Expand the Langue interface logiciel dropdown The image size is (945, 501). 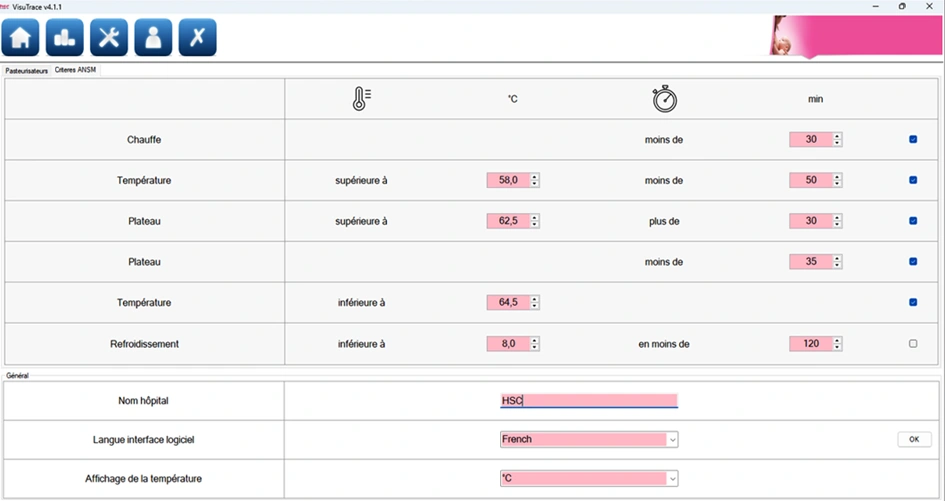(x=673, y=440)
